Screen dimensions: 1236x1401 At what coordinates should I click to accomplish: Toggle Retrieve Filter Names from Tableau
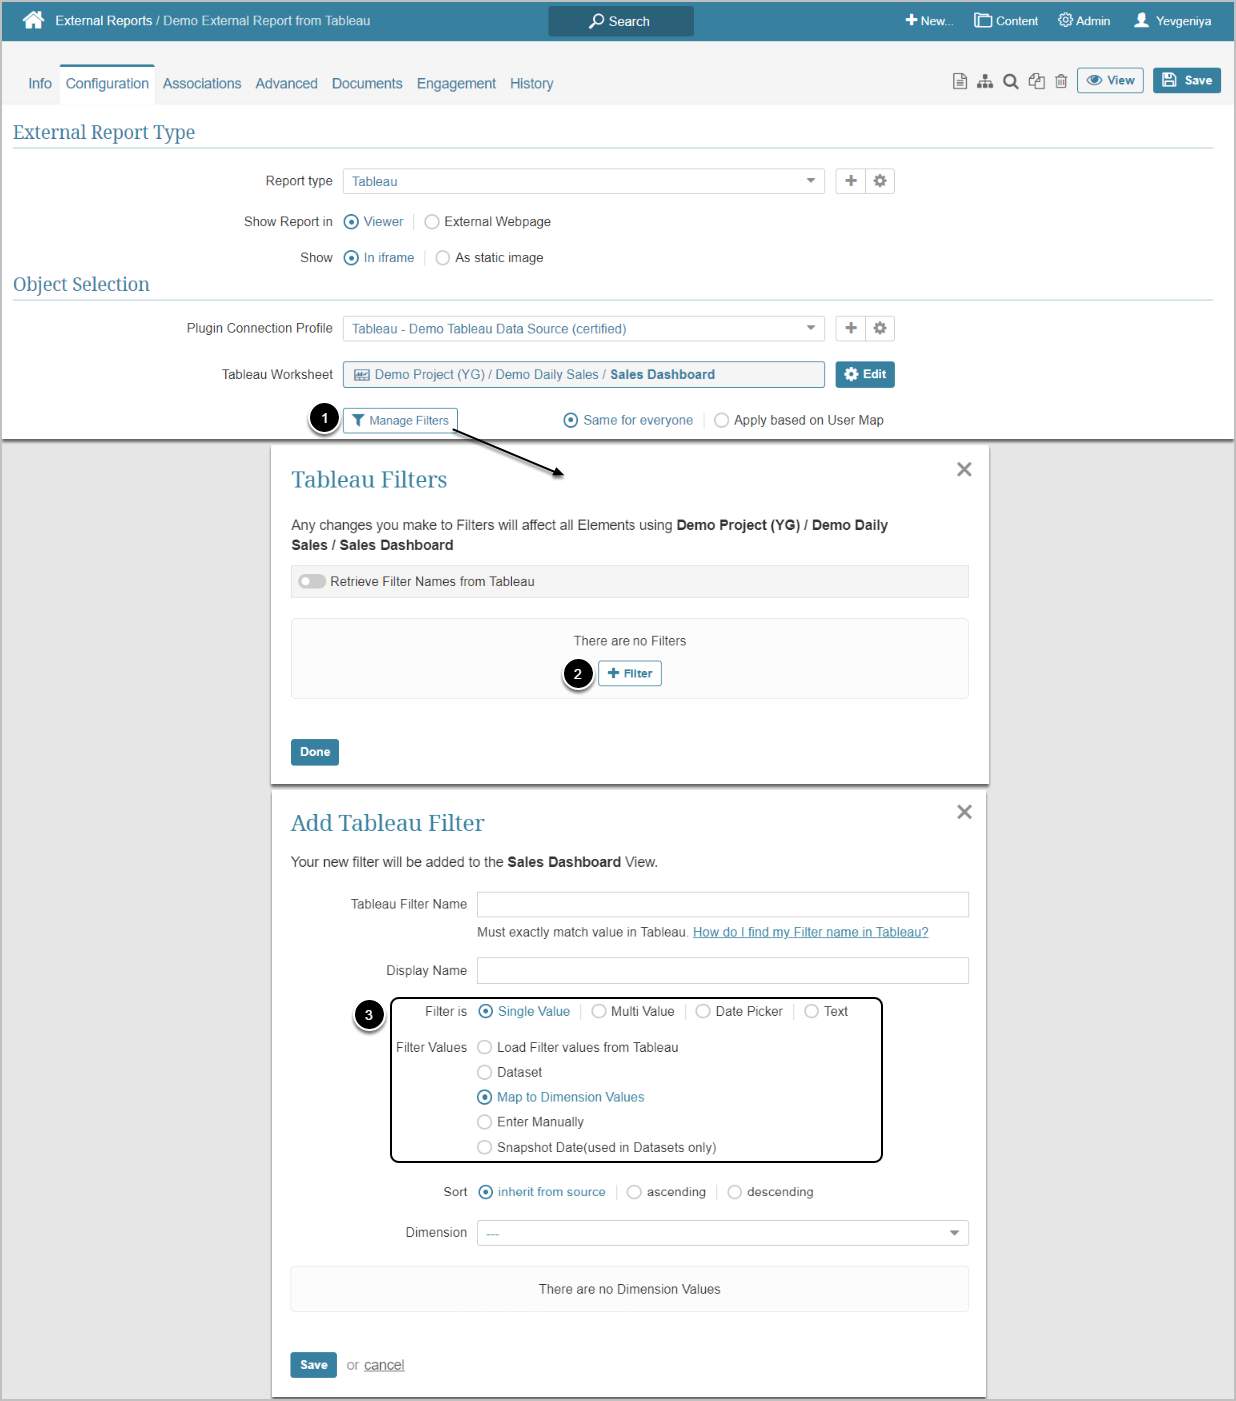(x=312, y=581)
